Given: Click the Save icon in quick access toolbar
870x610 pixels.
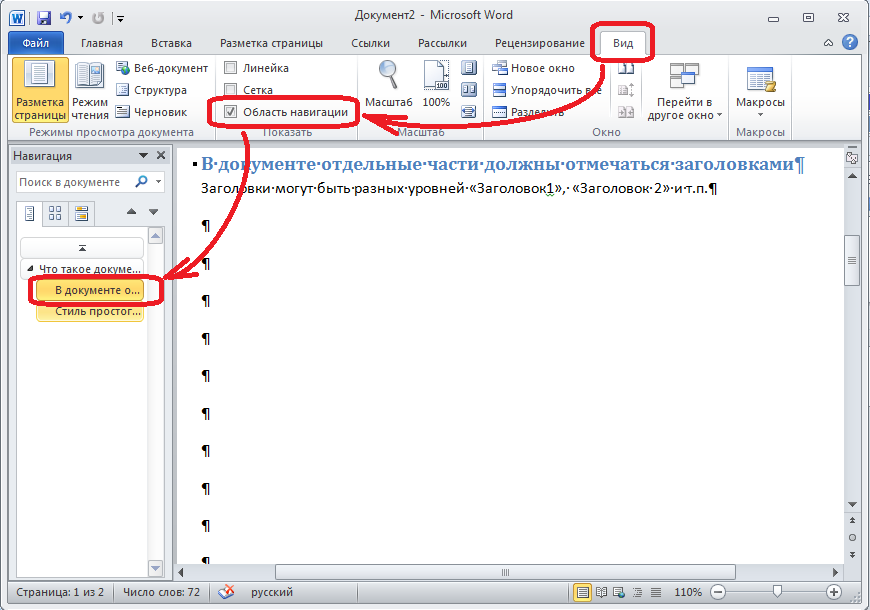Looking at the screenshot, I should click(x=44, y=16).
